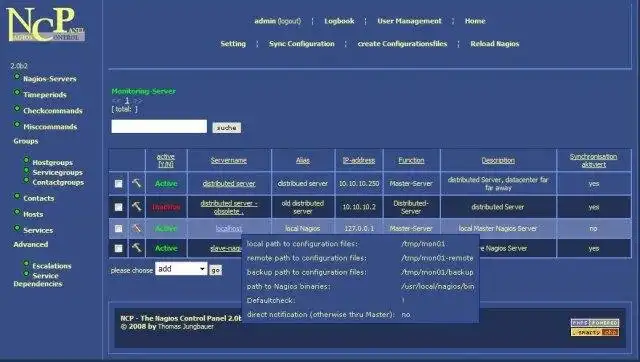Sort table by IP-address column header
The width and height of the screenshot is (640, 362).
click(359, 160)
